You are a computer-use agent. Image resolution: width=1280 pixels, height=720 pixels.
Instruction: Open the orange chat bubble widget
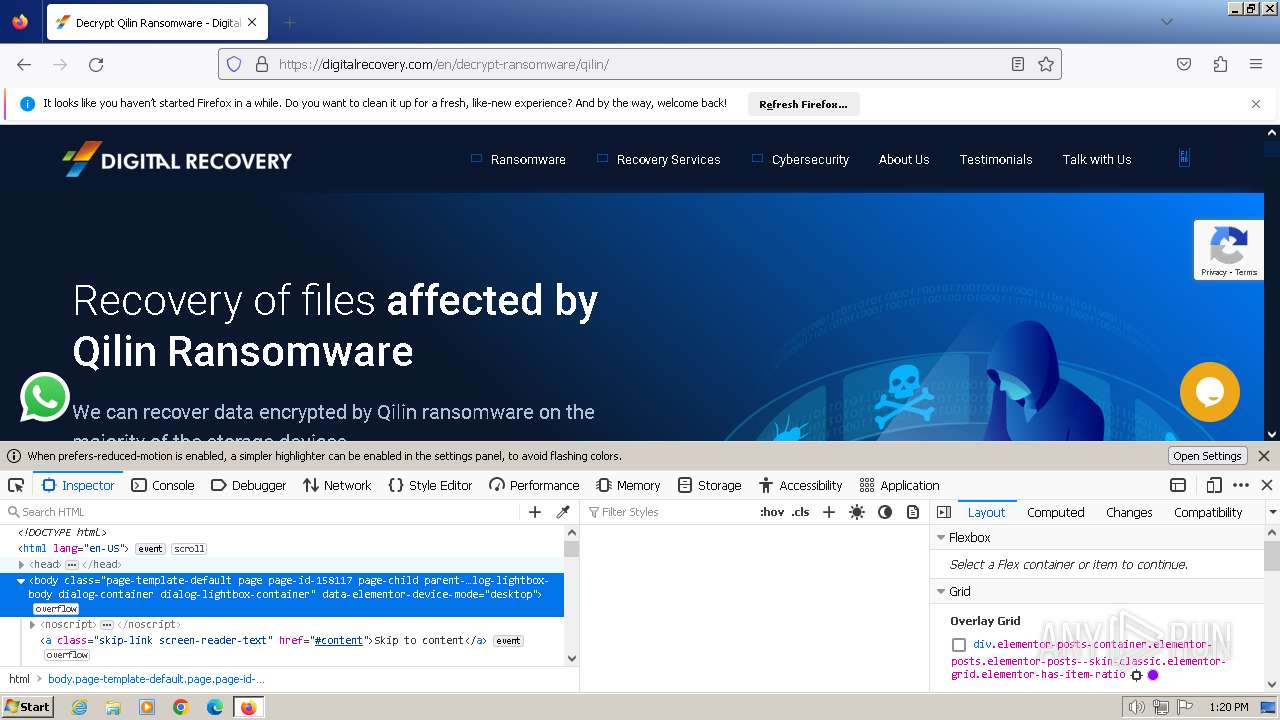(x=1210, y=392)
